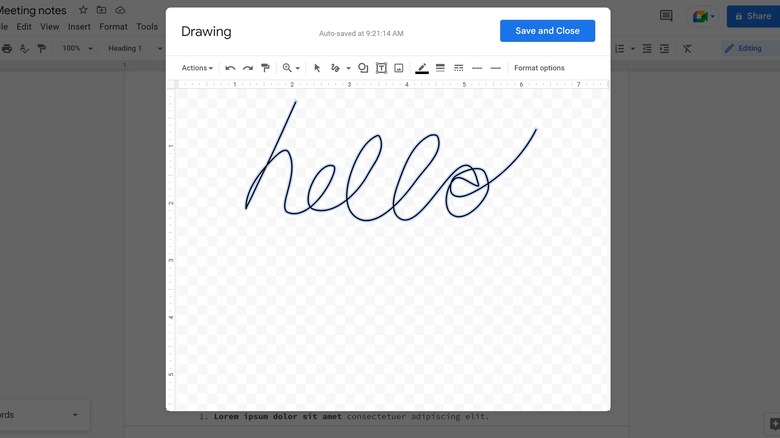
Task: Expand the word count dropdown
Action: [75, 415]
